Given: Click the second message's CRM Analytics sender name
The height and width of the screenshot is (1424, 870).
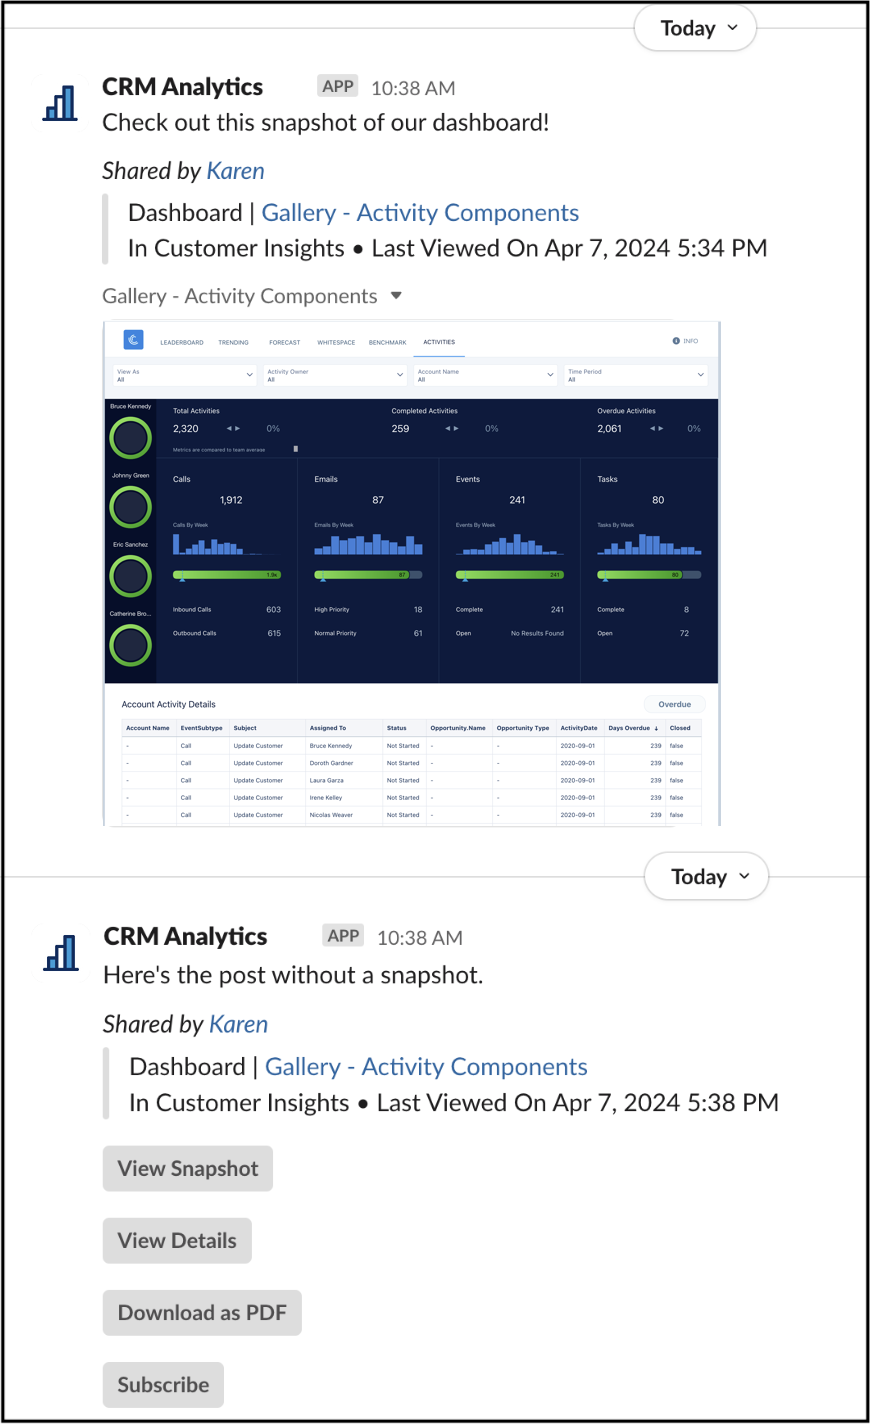Looking at the screenshot, I should (x=186, y=937).
